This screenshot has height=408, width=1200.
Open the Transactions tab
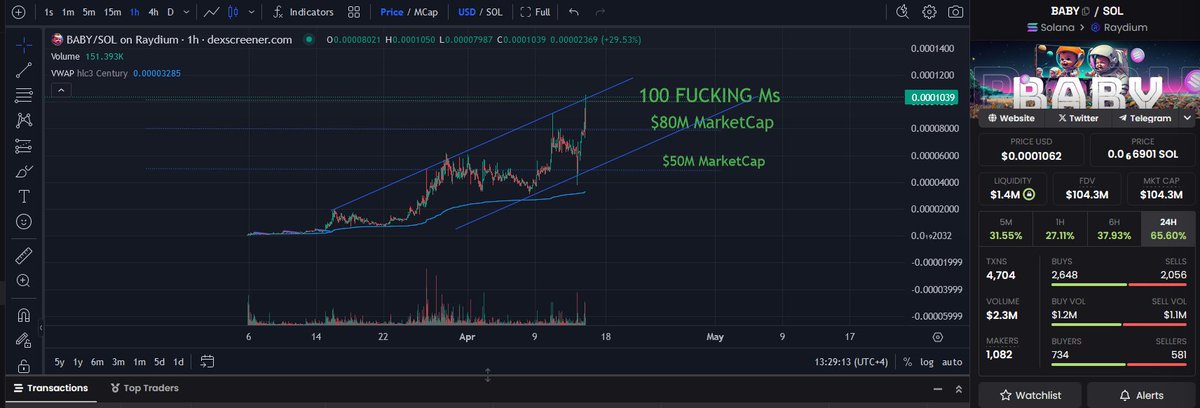click(x=50, y=388)
